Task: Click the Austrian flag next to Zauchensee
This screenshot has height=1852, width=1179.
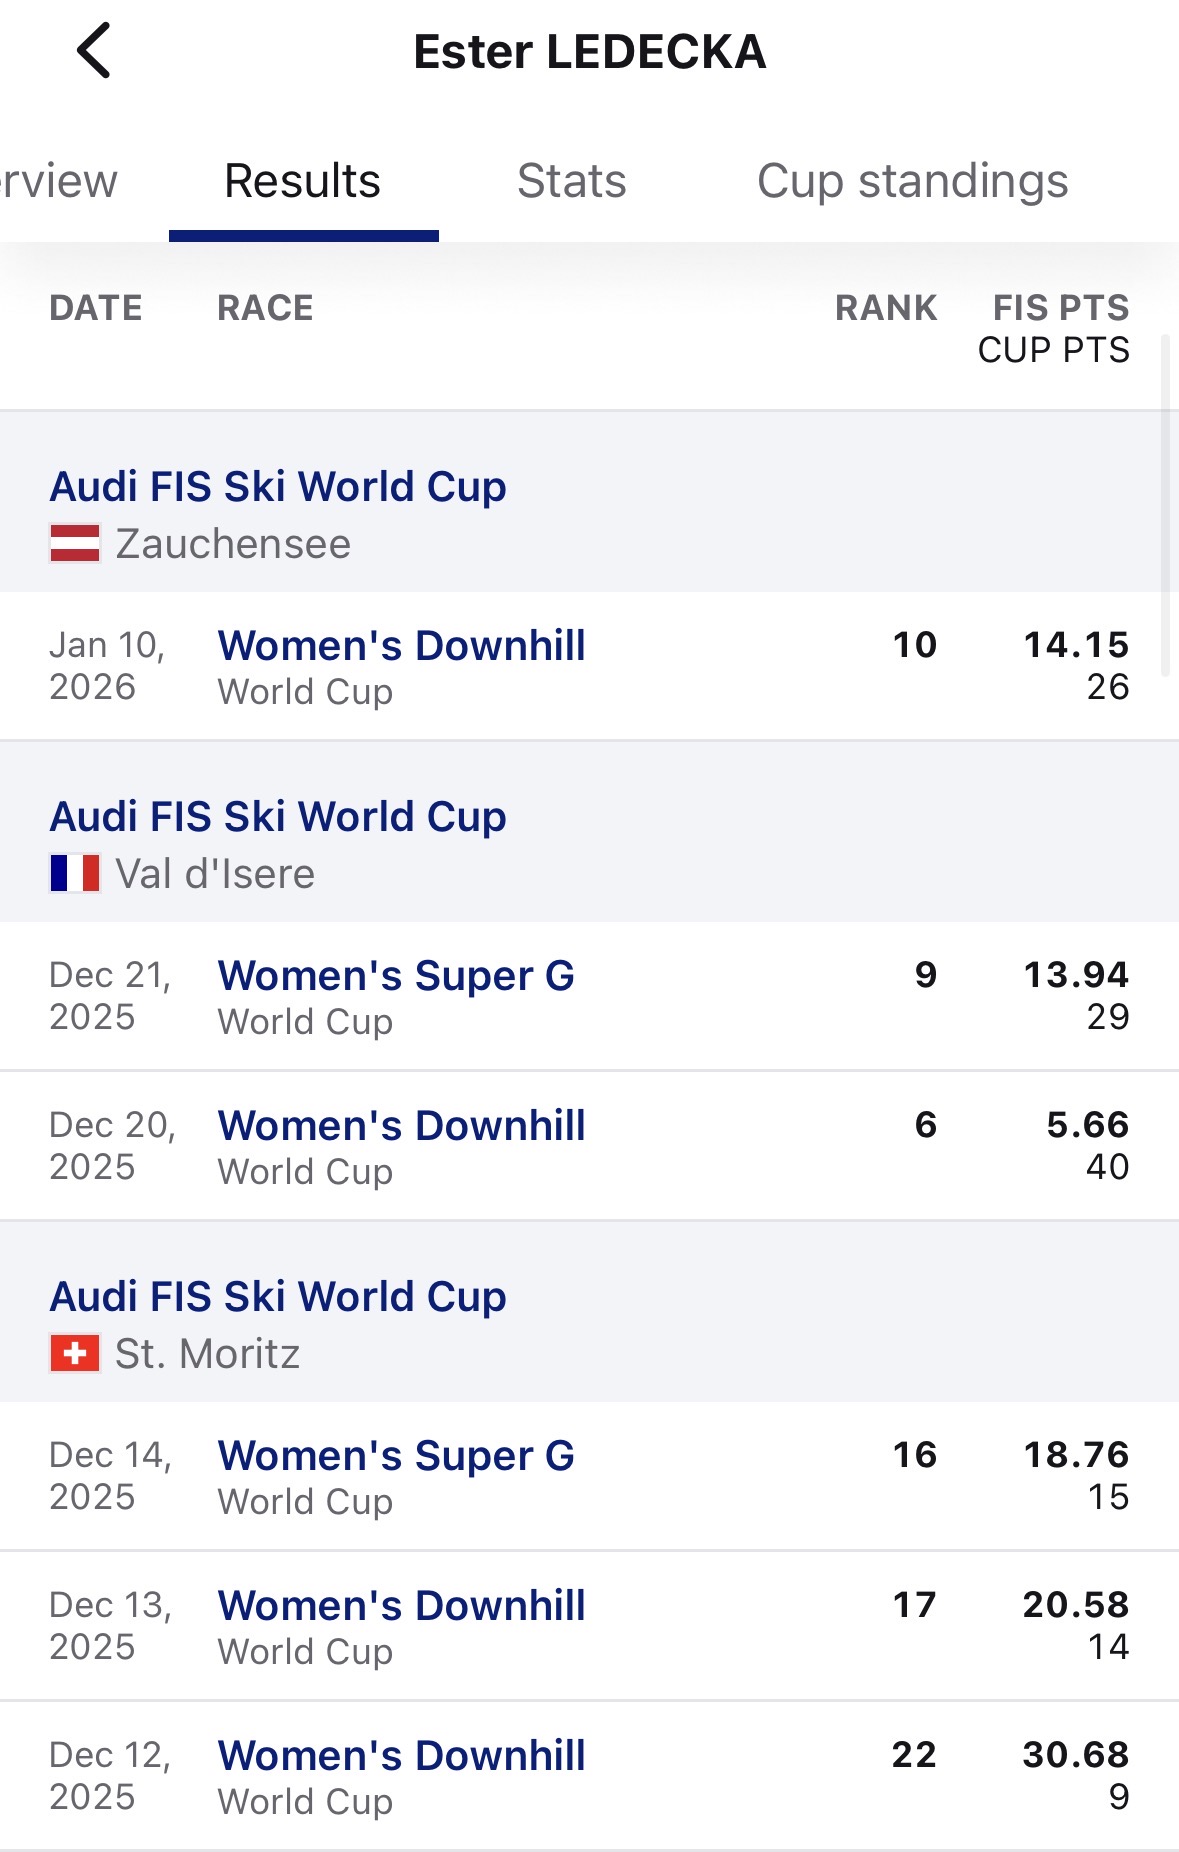Action: point(75,544)
